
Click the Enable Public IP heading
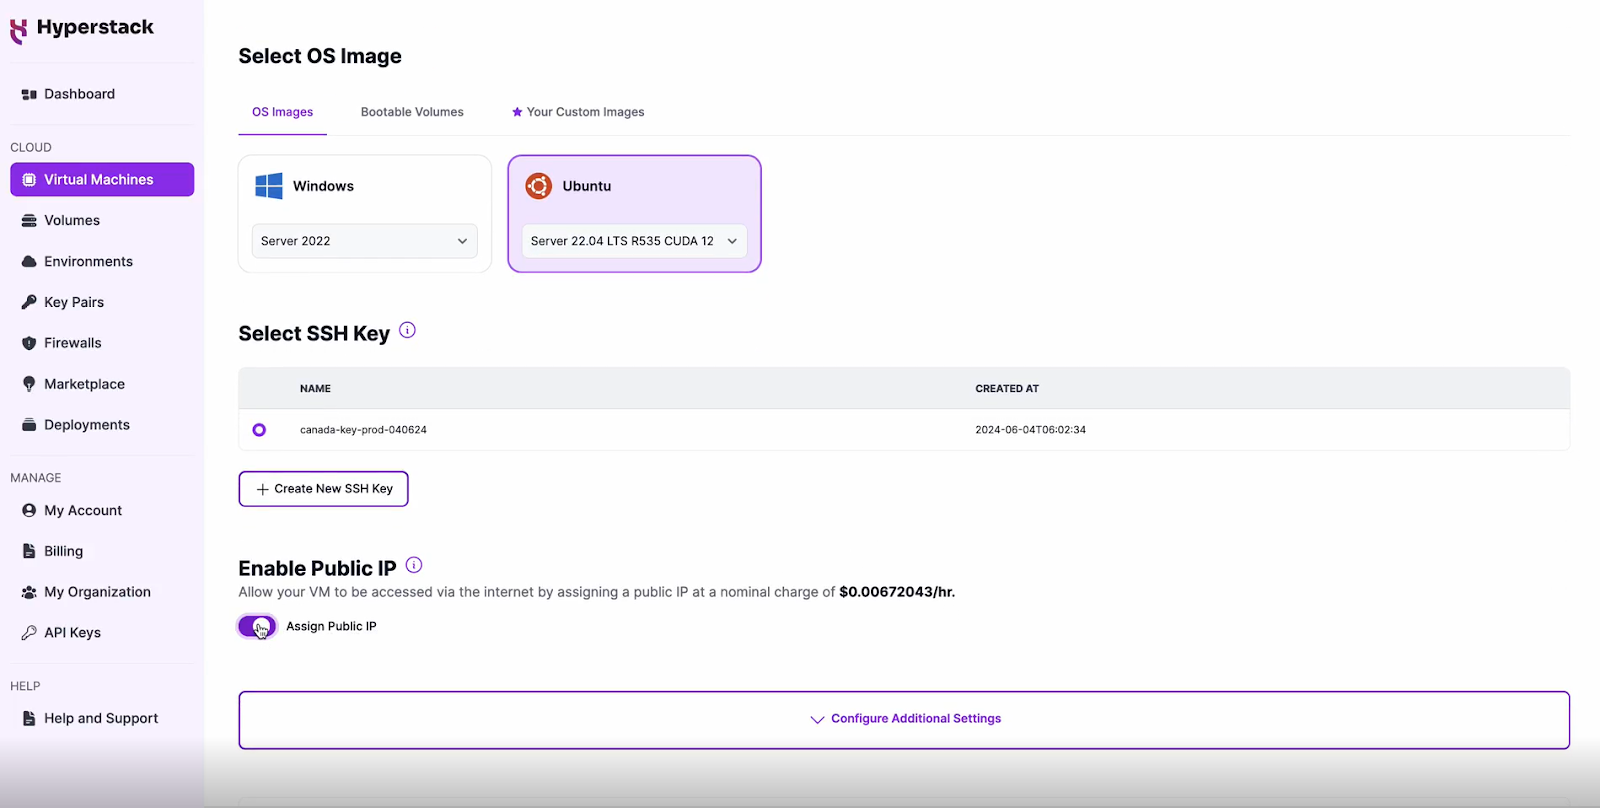click(x=317, y=568)
